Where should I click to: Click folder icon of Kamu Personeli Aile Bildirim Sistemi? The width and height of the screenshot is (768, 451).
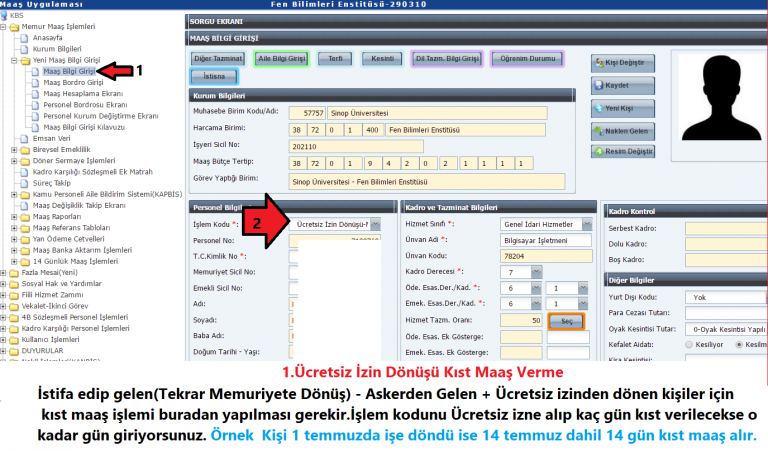point(24,194)
